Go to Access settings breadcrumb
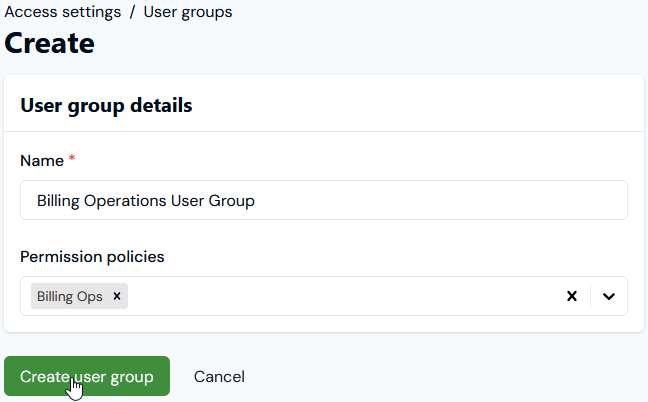This screenshot has width=648, height=402. point(62,12)
